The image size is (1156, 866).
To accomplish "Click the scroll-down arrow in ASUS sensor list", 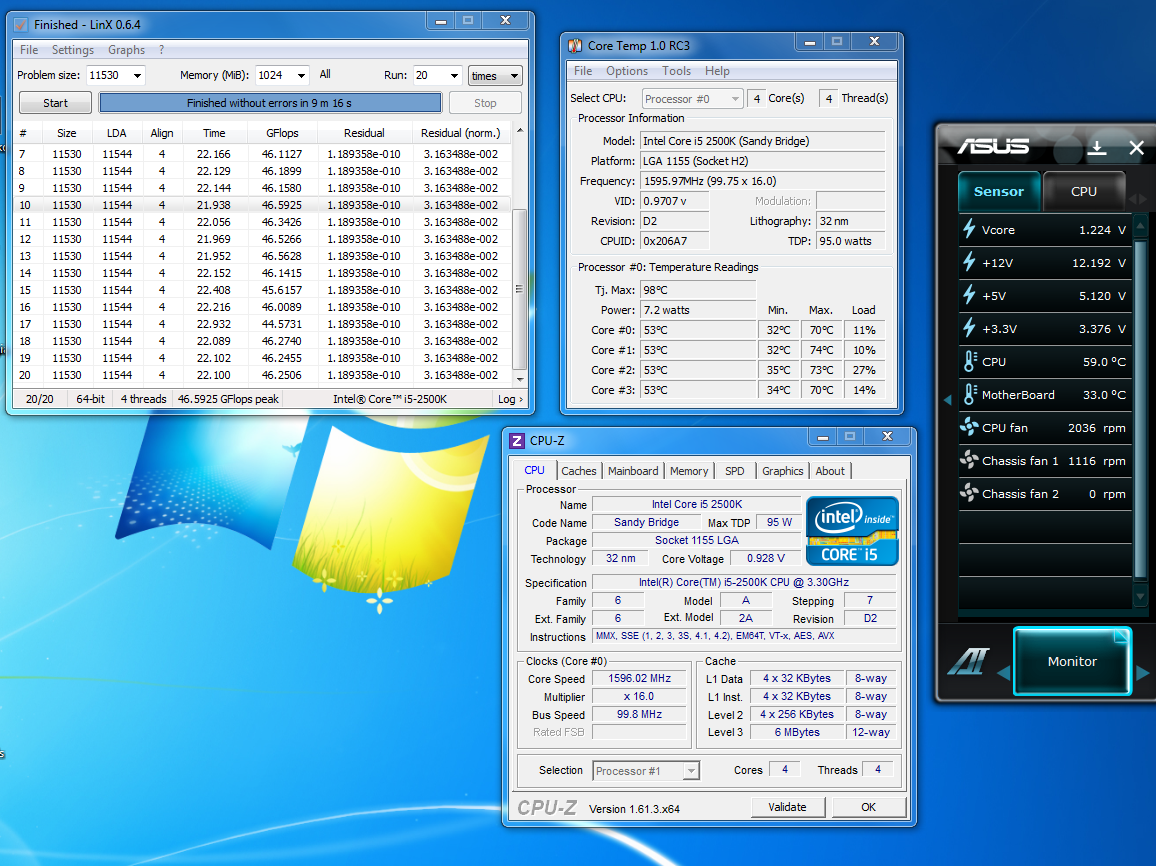I will [x=1141, y=596].
